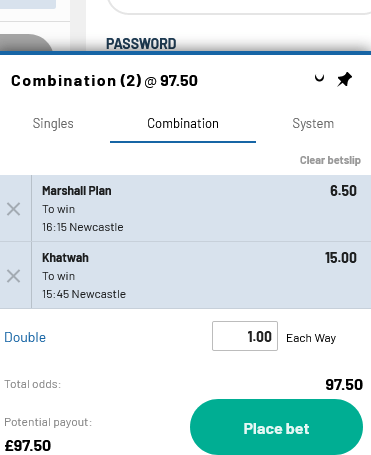Toggle the Each Way option
Viewport: 371px width, 455px height.
click(x=311, y=338)
